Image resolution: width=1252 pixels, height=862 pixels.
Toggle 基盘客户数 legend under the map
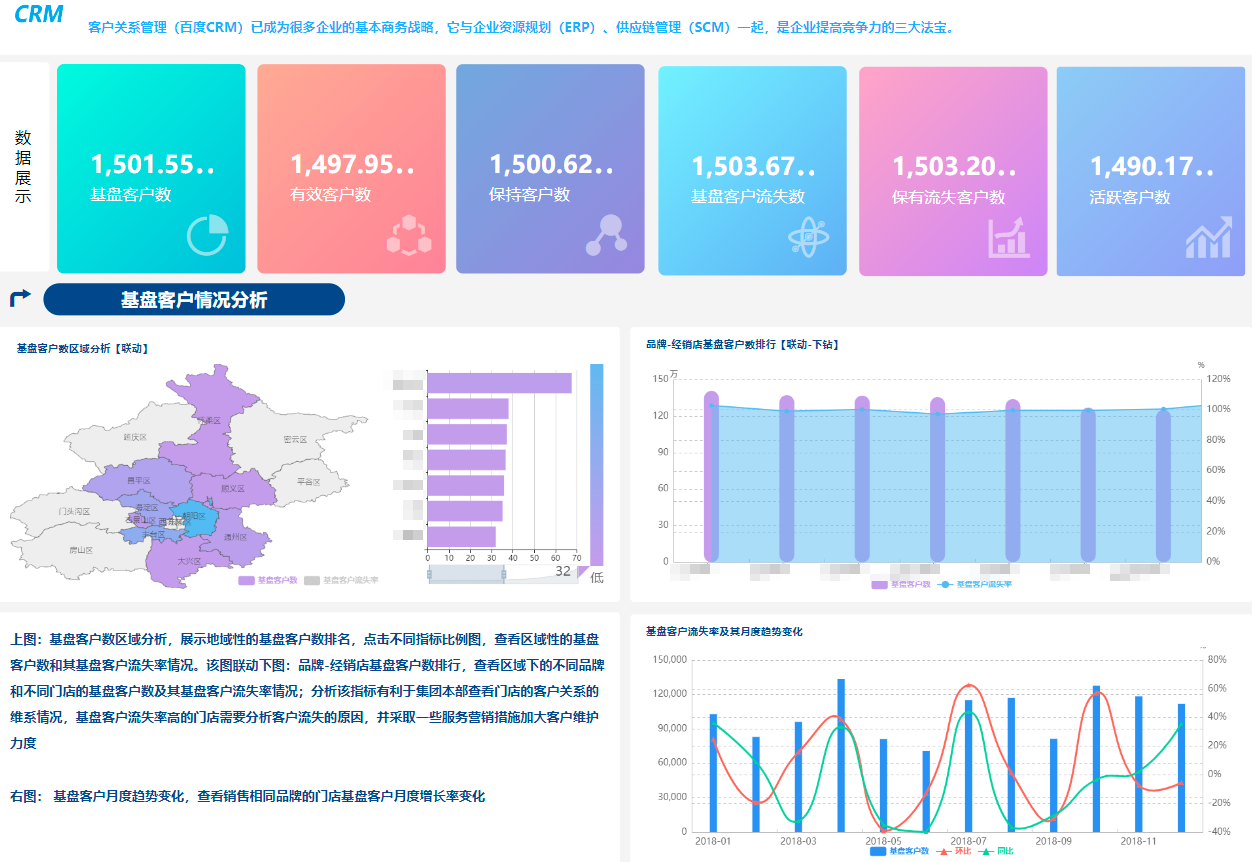point(268,580)
